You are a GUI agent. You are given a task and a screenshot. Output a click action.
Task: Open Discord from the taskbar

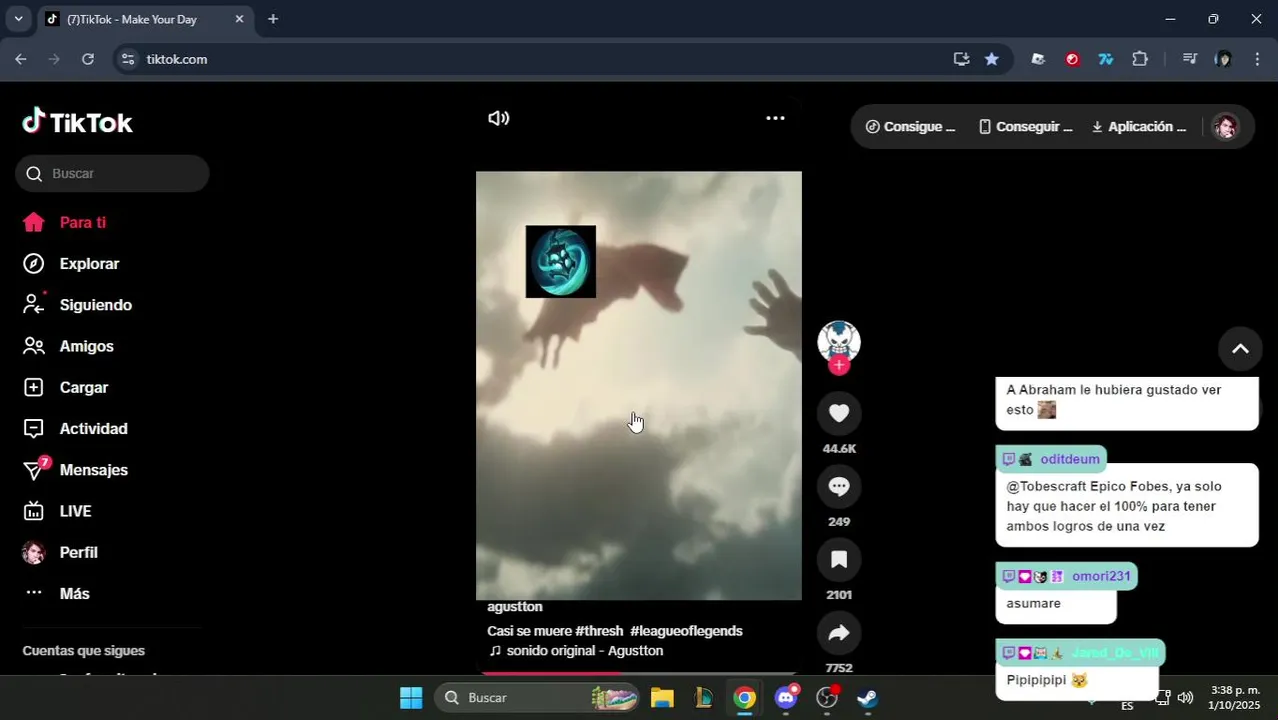787,698
